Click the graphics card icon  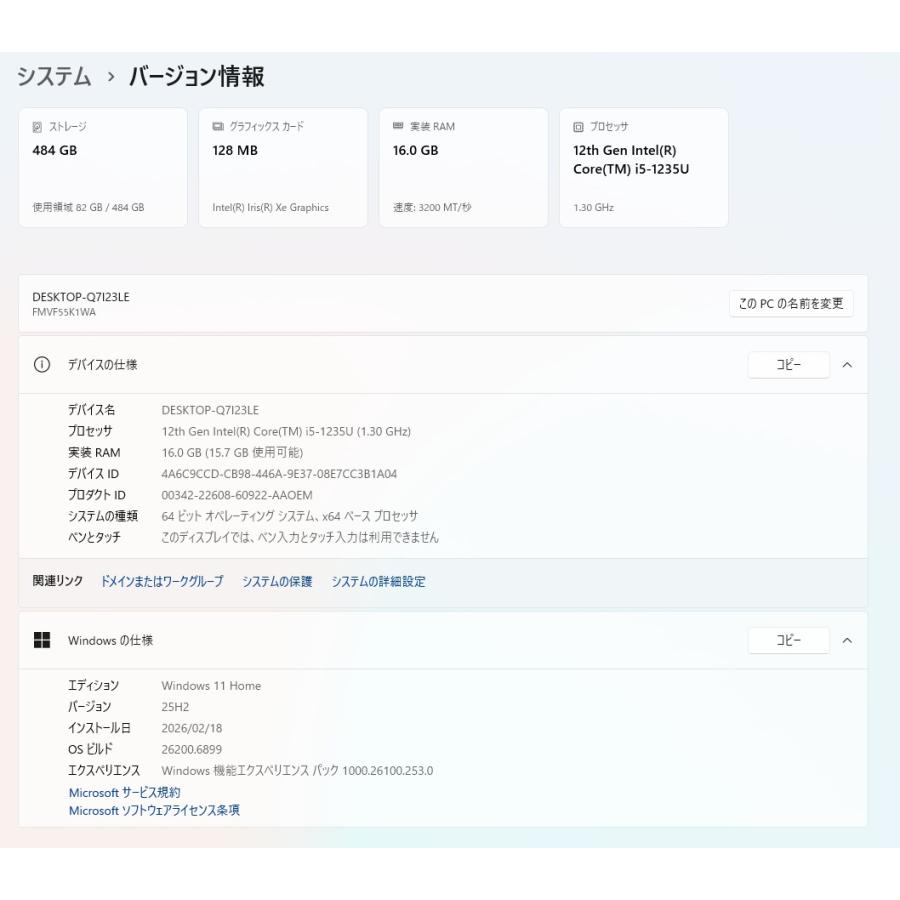click(x=218, y=126)
